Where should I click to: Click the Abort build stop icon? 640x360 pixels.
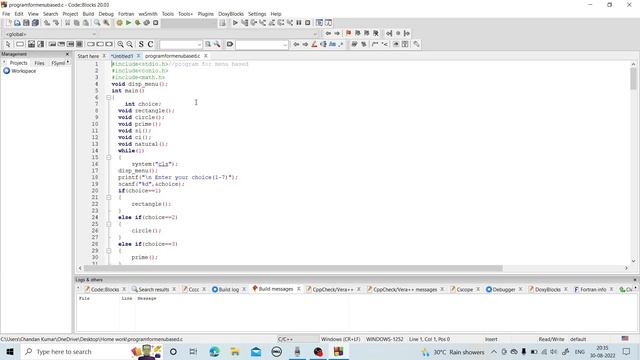tap(156, 23)
